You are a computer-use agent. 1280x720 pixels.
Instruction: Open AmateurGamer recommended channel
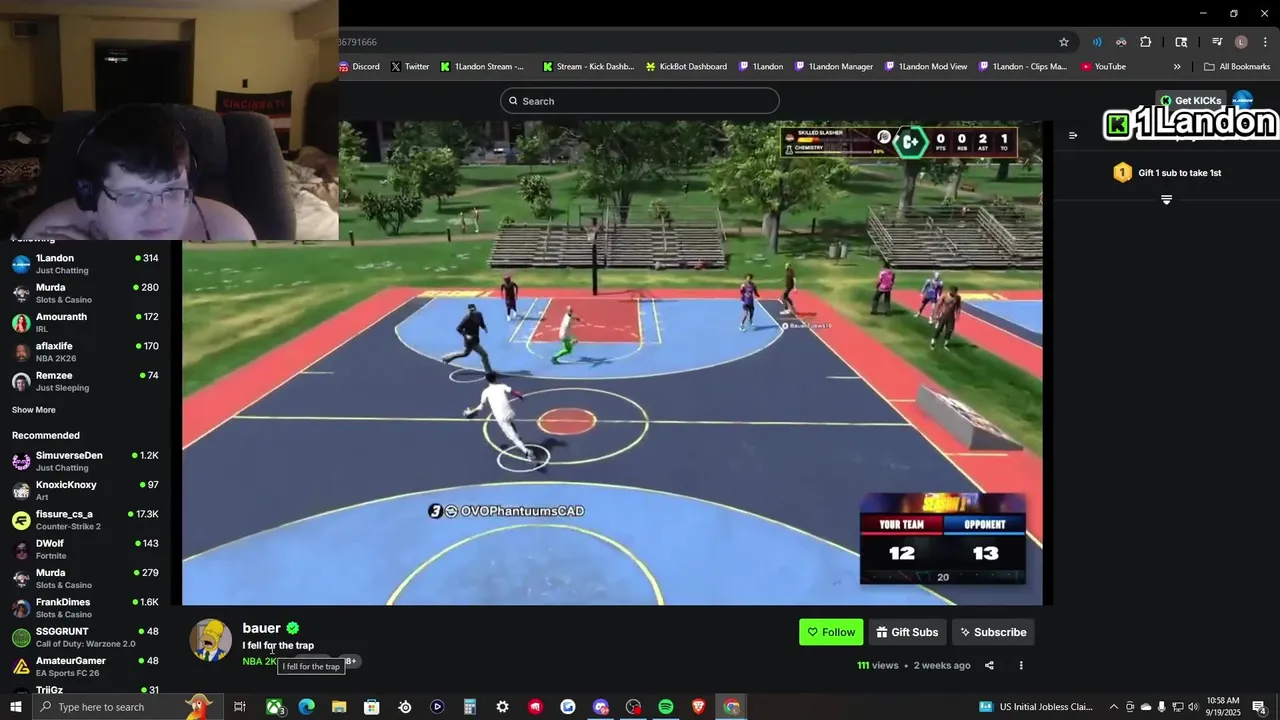click(85, 666)
